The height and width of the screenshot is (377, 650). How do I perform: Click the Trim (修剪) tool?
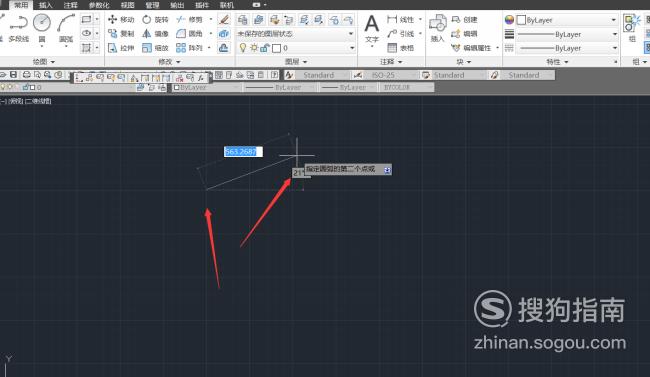(x=189, y=19)
